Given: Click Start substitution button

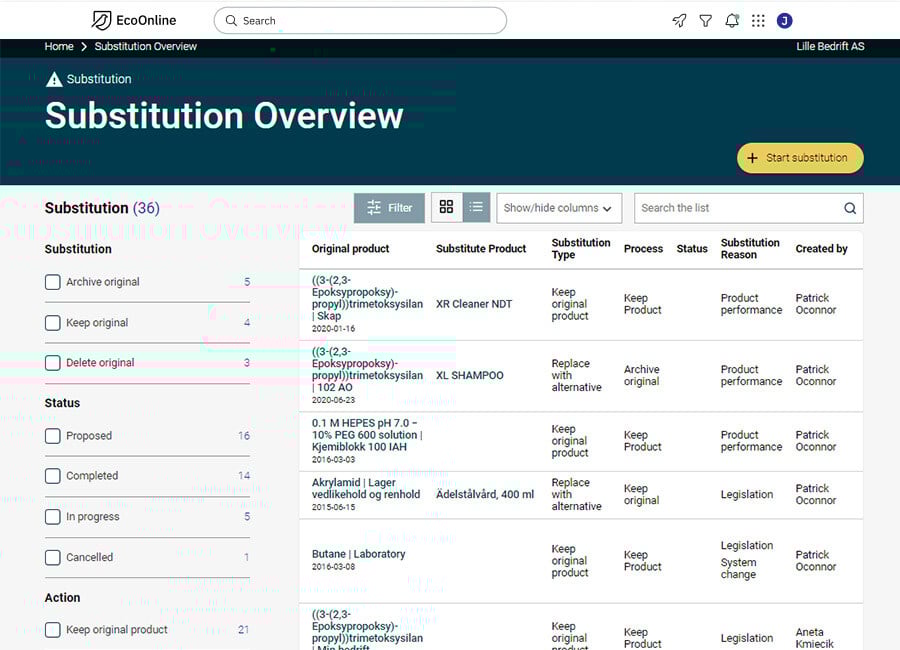Looking at the screenshot, I should tap(800, 158).
